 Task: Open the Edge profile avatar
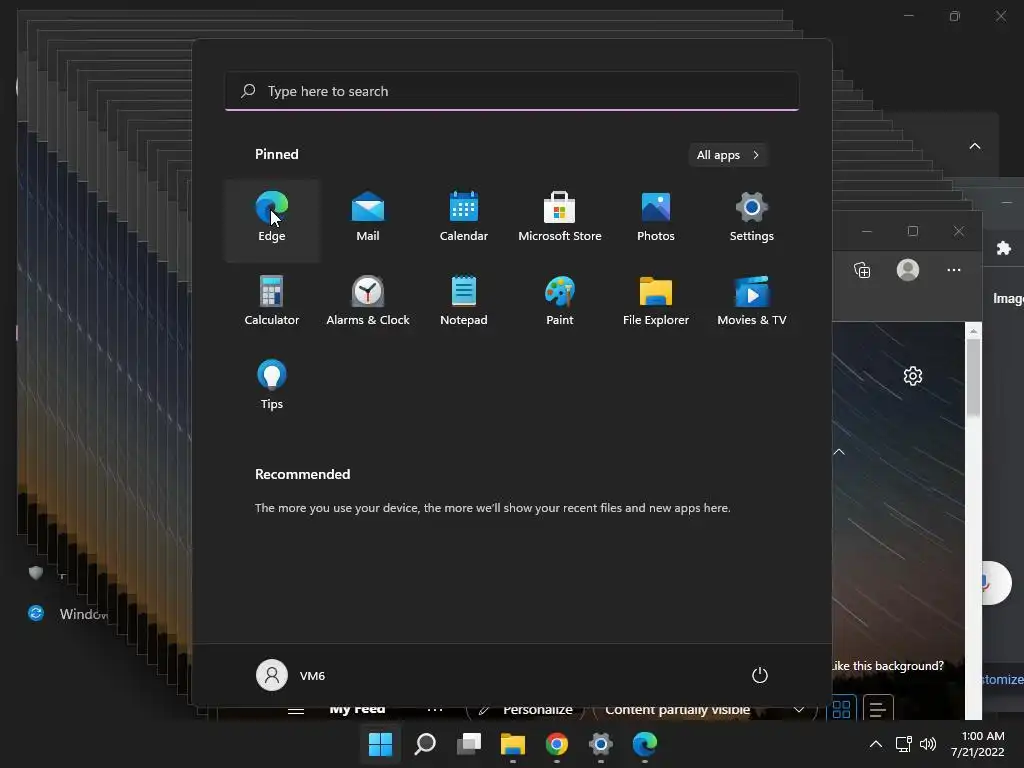tap(908, 270)
